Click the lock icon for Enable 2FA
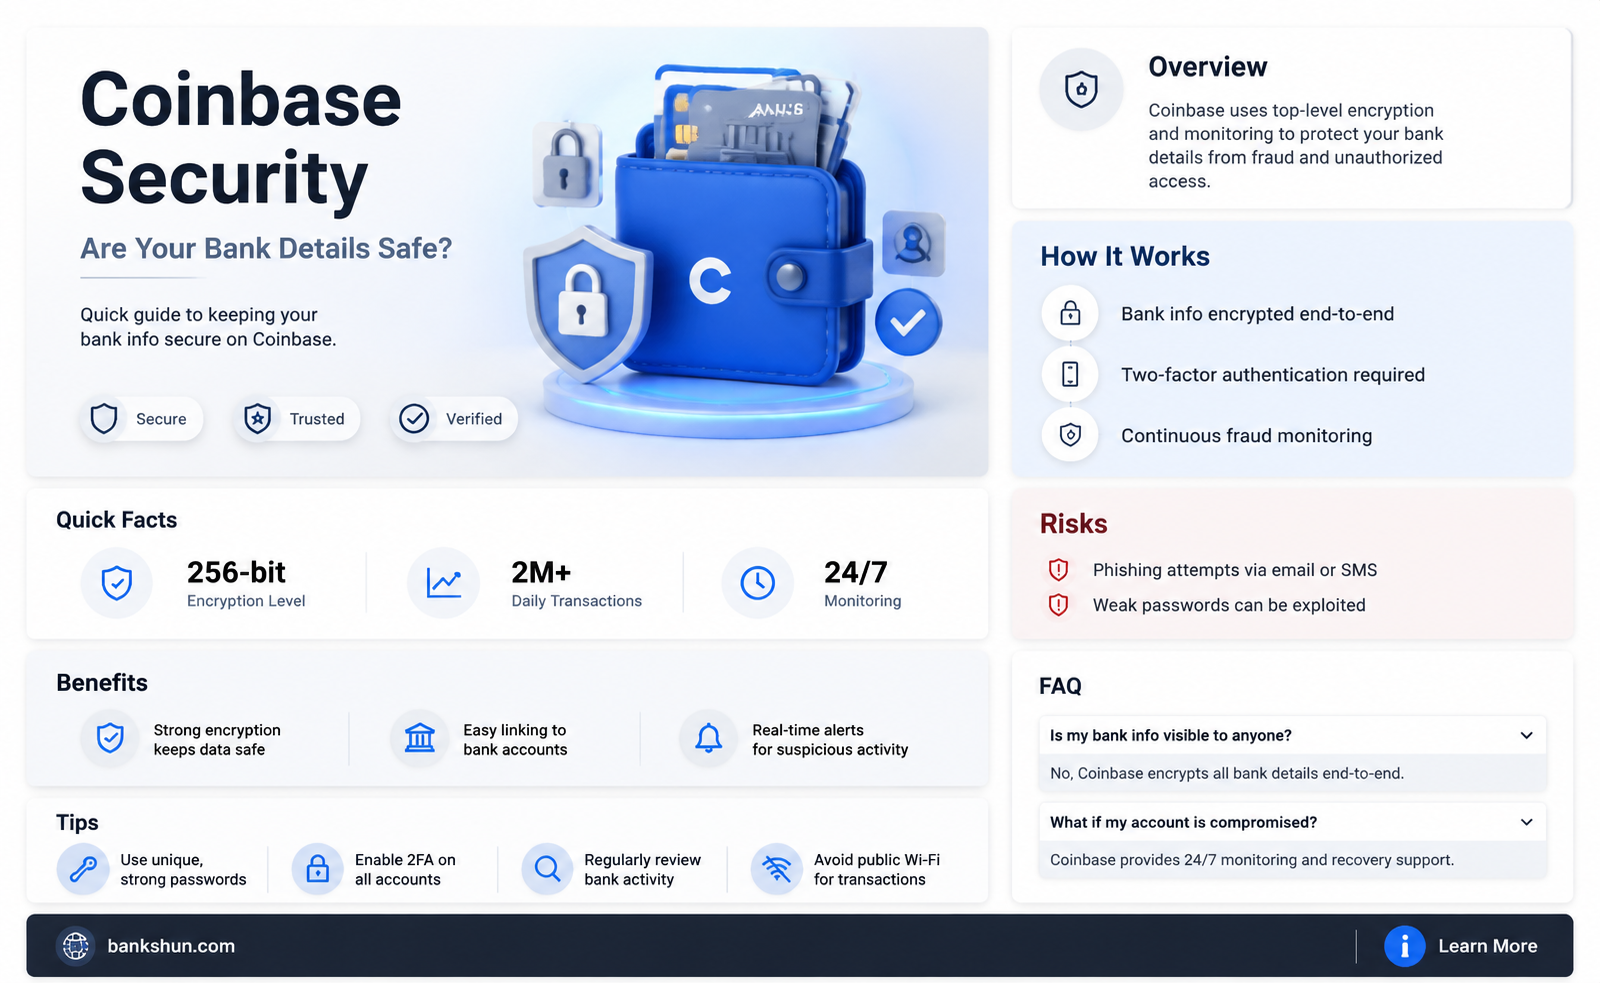 317,869
